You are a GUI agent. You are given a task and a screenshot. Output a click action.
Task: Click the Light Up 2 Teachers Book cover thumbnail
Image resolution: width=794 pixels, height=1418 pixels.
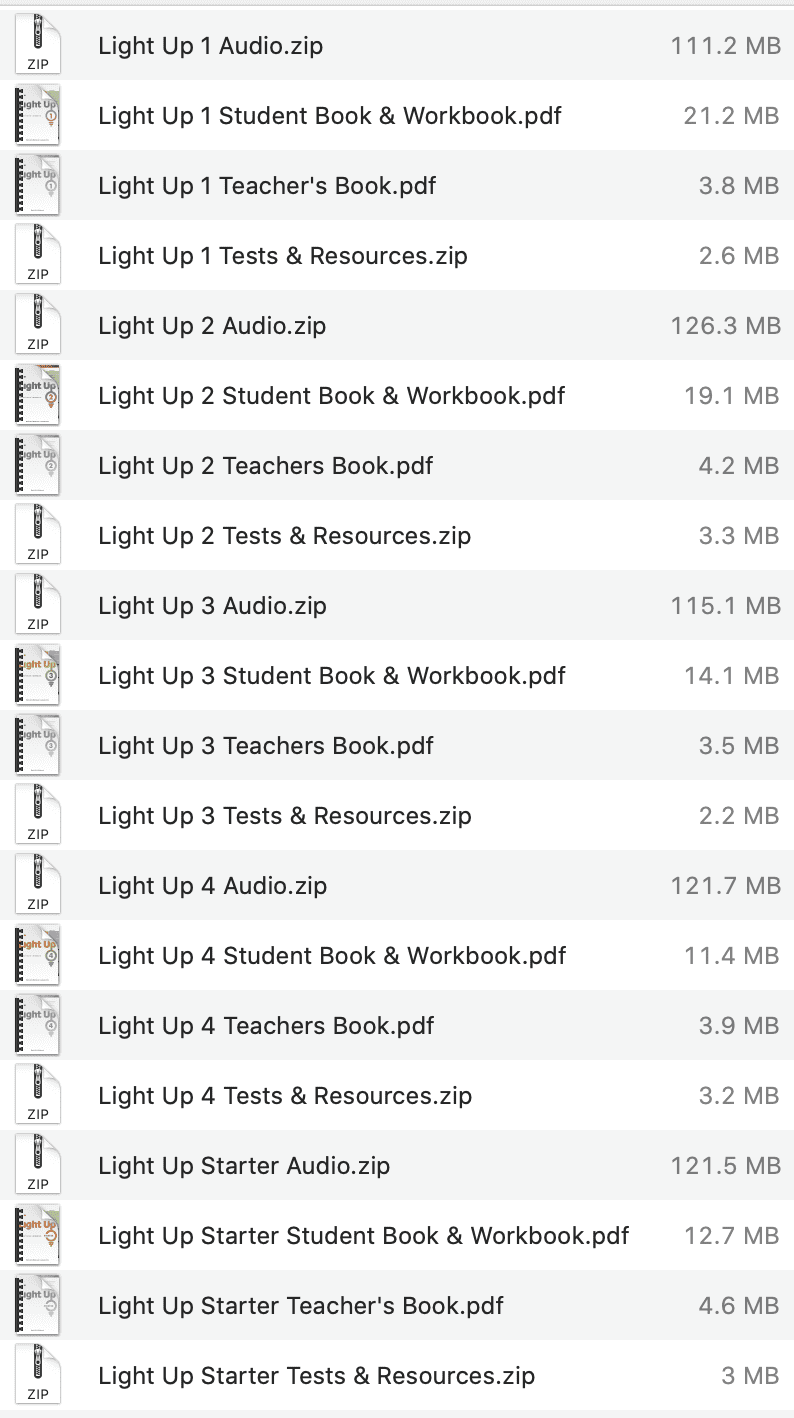pos(36,465)
